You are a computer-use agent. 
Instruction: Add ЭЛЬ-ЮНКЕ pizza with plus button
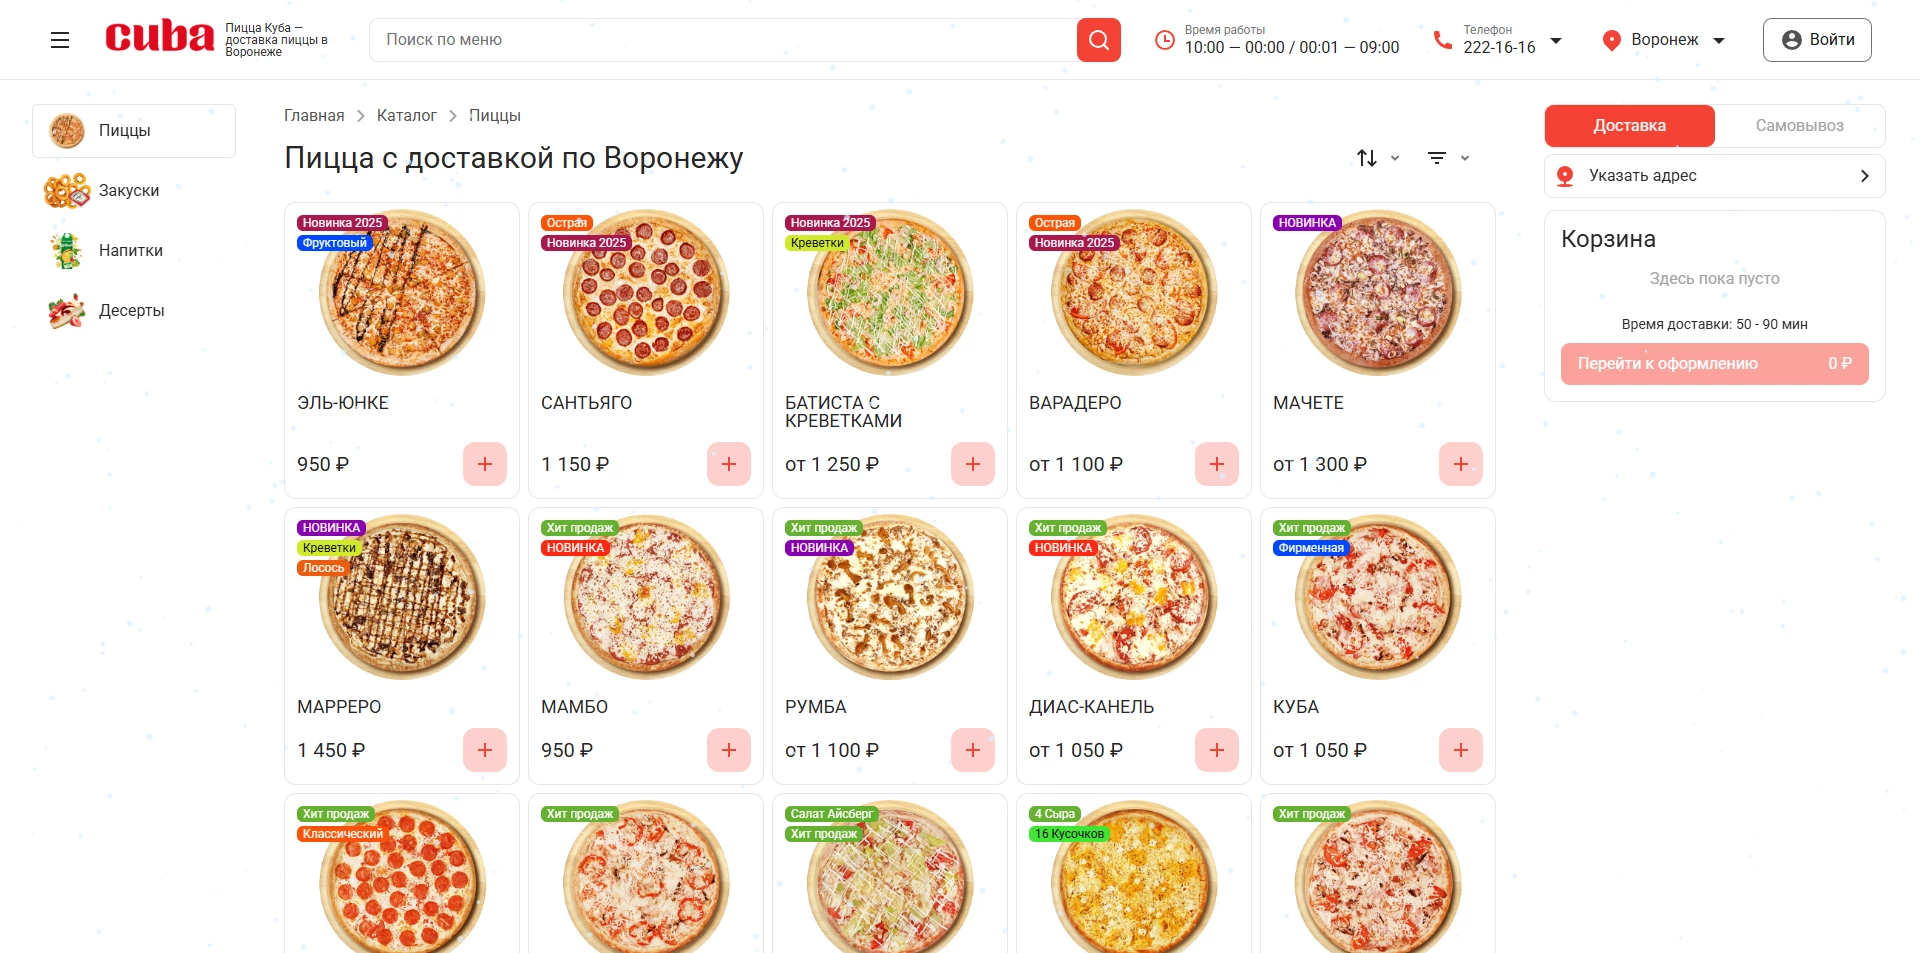click(x=485, y=464)
